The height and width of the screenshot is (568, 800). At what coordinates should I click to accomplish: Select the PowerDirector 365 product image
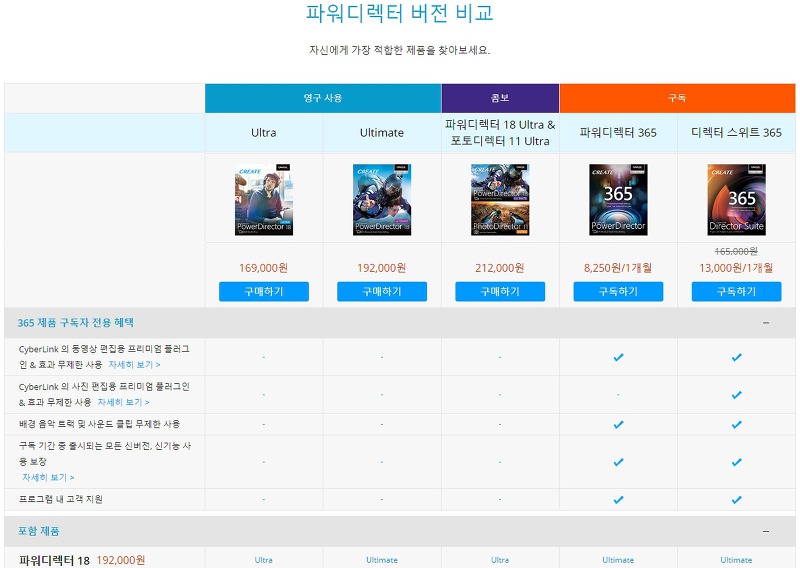pos(618,200)
